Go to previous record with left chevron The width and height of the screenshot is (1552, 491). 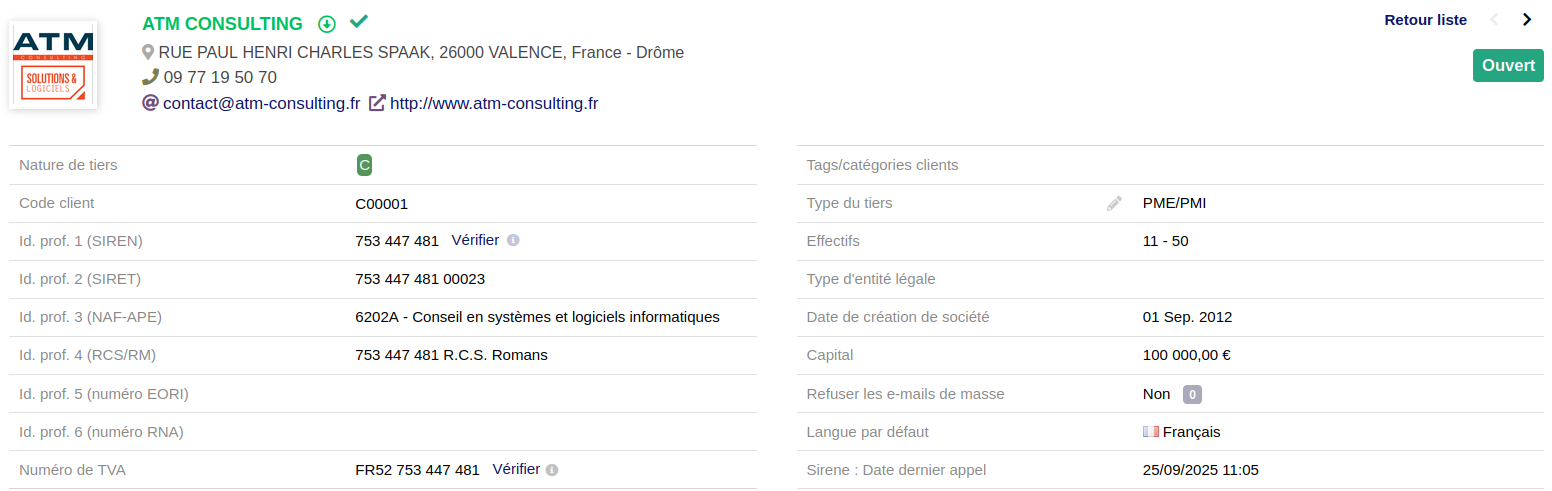(x=1495, y=20)
